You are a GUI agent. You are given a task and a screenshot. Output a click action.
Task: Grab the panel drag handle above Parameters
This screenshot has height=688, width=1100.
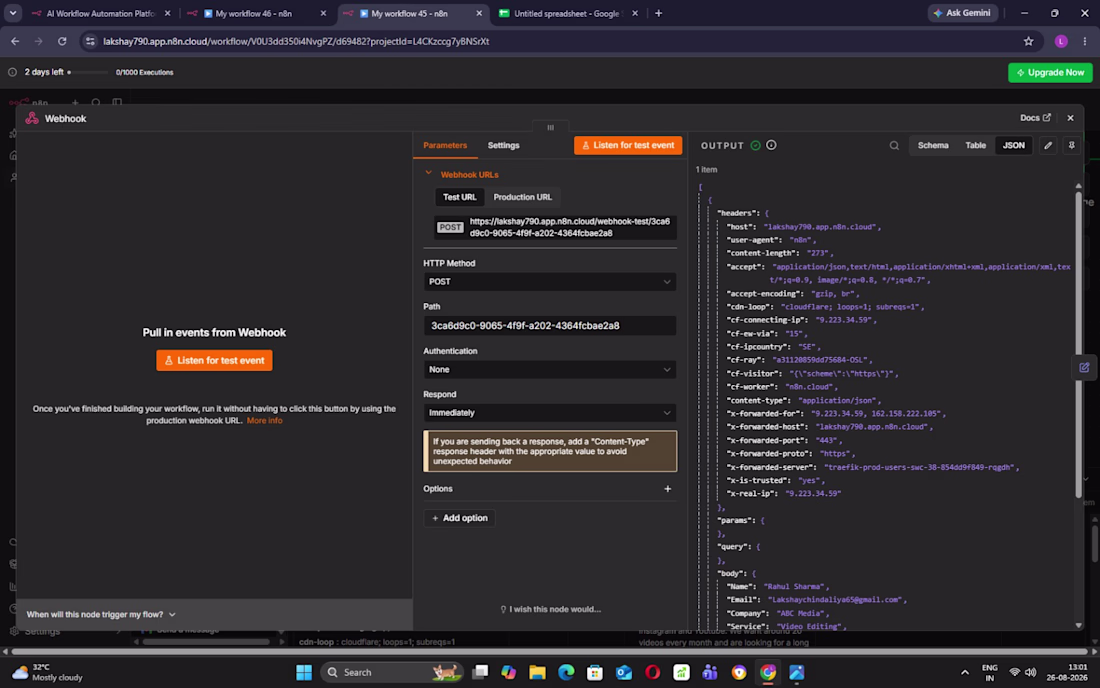[x=550, y=128]
